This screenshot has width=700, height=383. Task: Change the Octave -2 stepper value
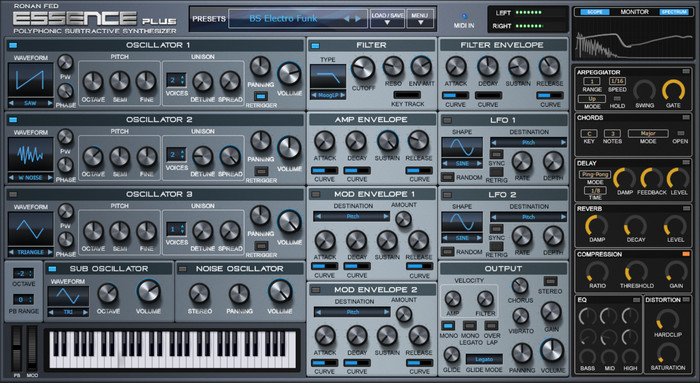(x=24, y=273)
